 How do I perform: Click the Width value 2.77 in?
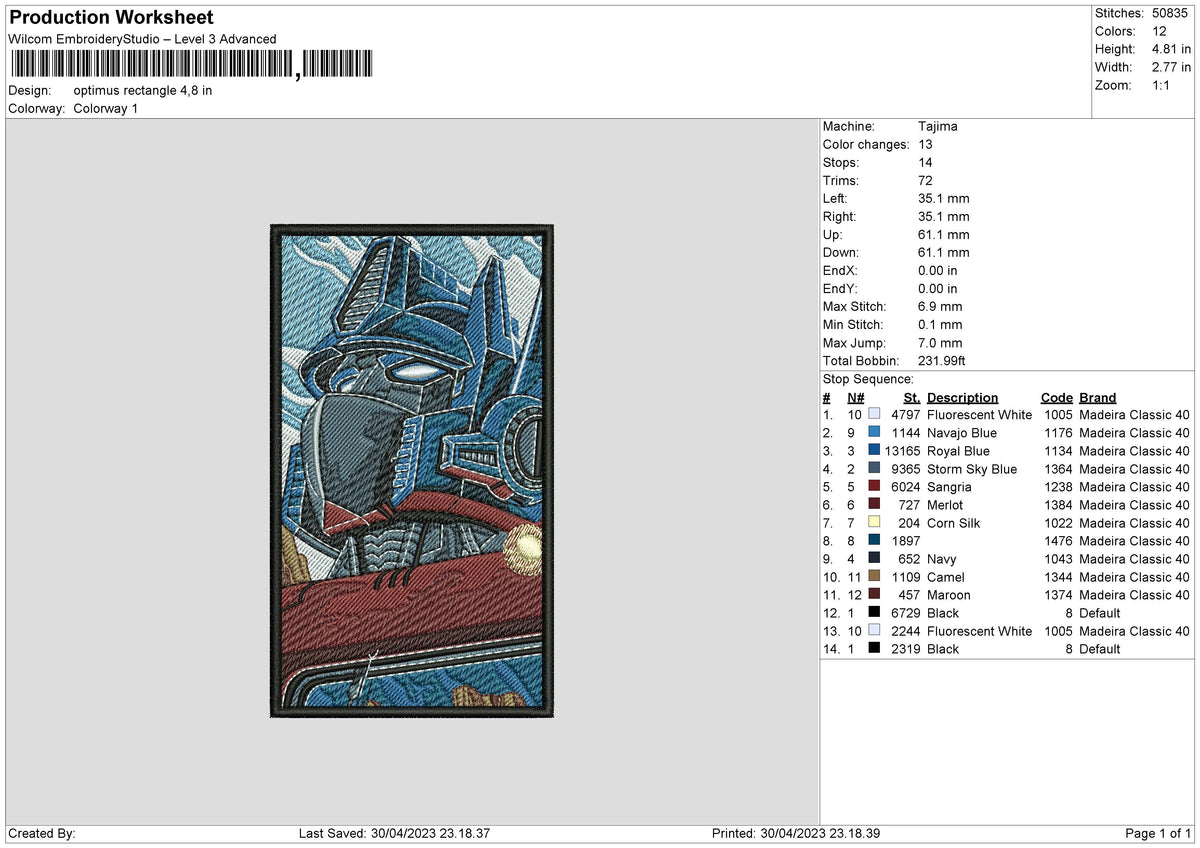point(1172,67)
